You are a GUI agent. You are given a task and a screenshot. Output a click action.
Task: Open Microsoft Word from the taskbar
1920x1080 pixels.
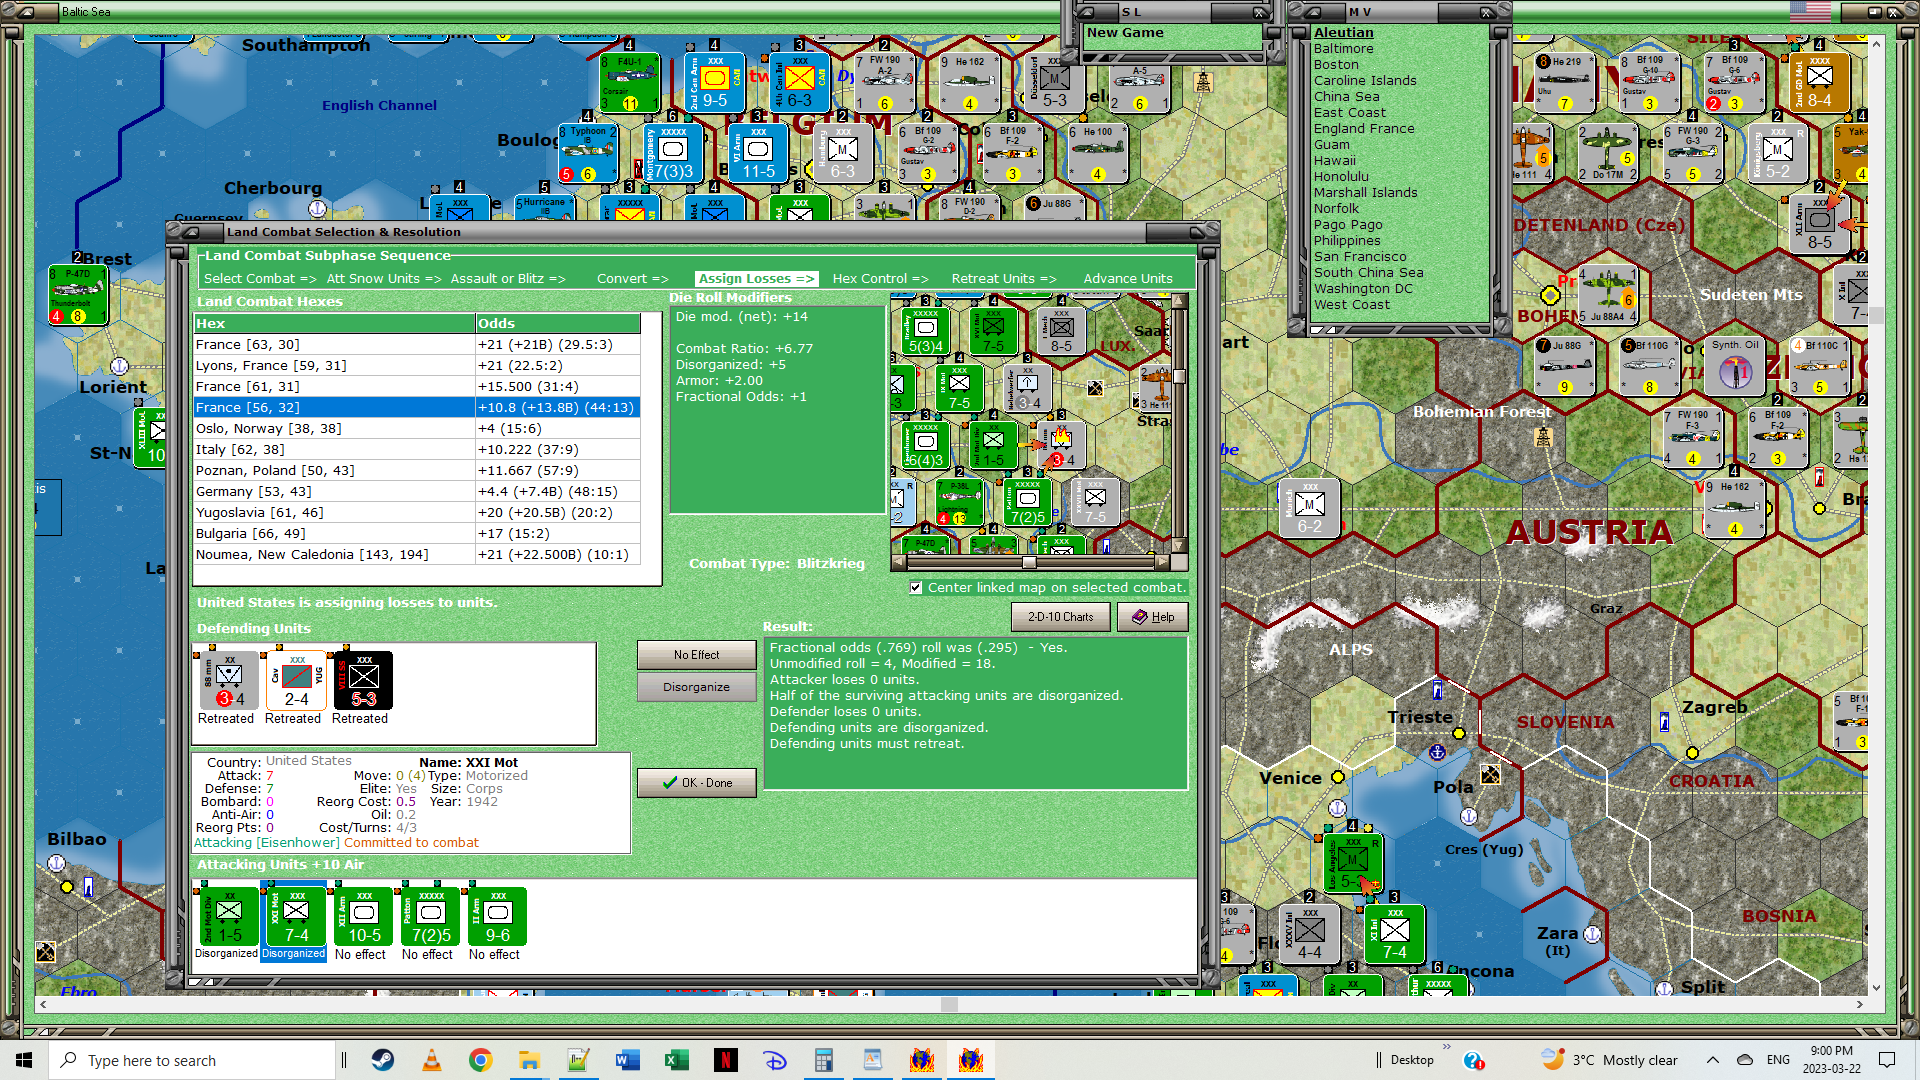(628, 1060)
